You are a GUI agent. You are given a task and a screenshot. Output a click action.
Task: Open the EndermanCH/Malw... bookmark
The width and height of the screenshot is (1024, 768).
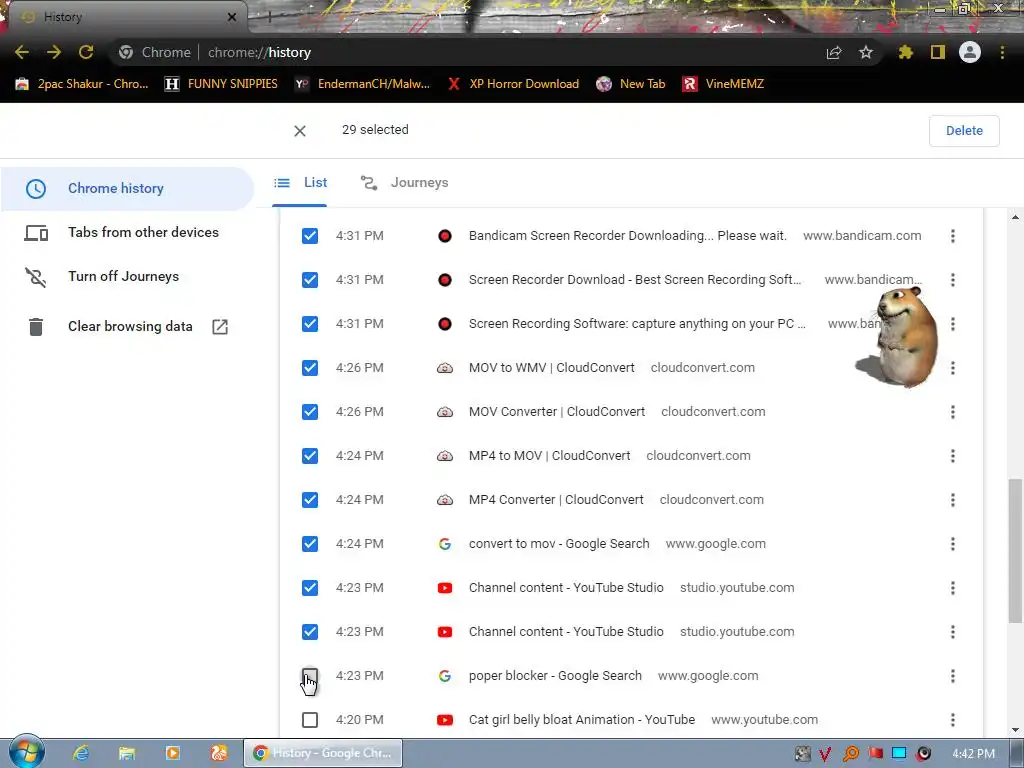(362, 84)
